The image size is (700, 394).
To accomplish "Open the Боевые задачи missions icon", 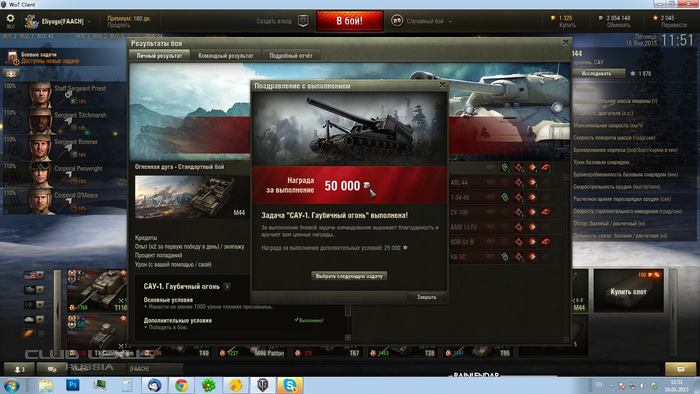I will (12, 58).
